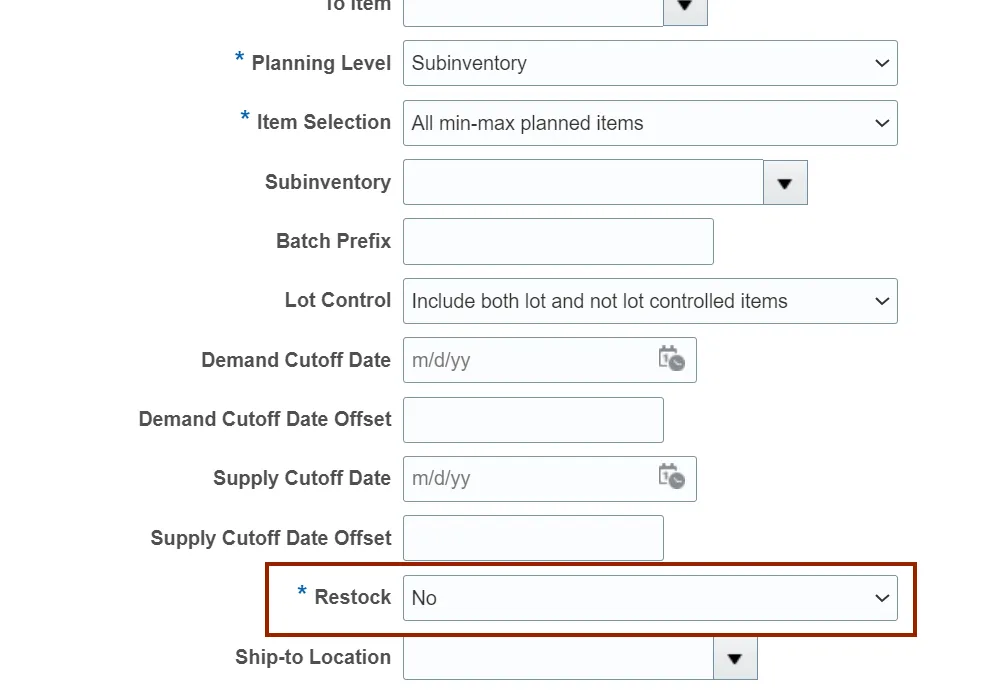1008x690 pixels.
Task: Click the Demand Cutoff Date field
Action: coord(528,360)
